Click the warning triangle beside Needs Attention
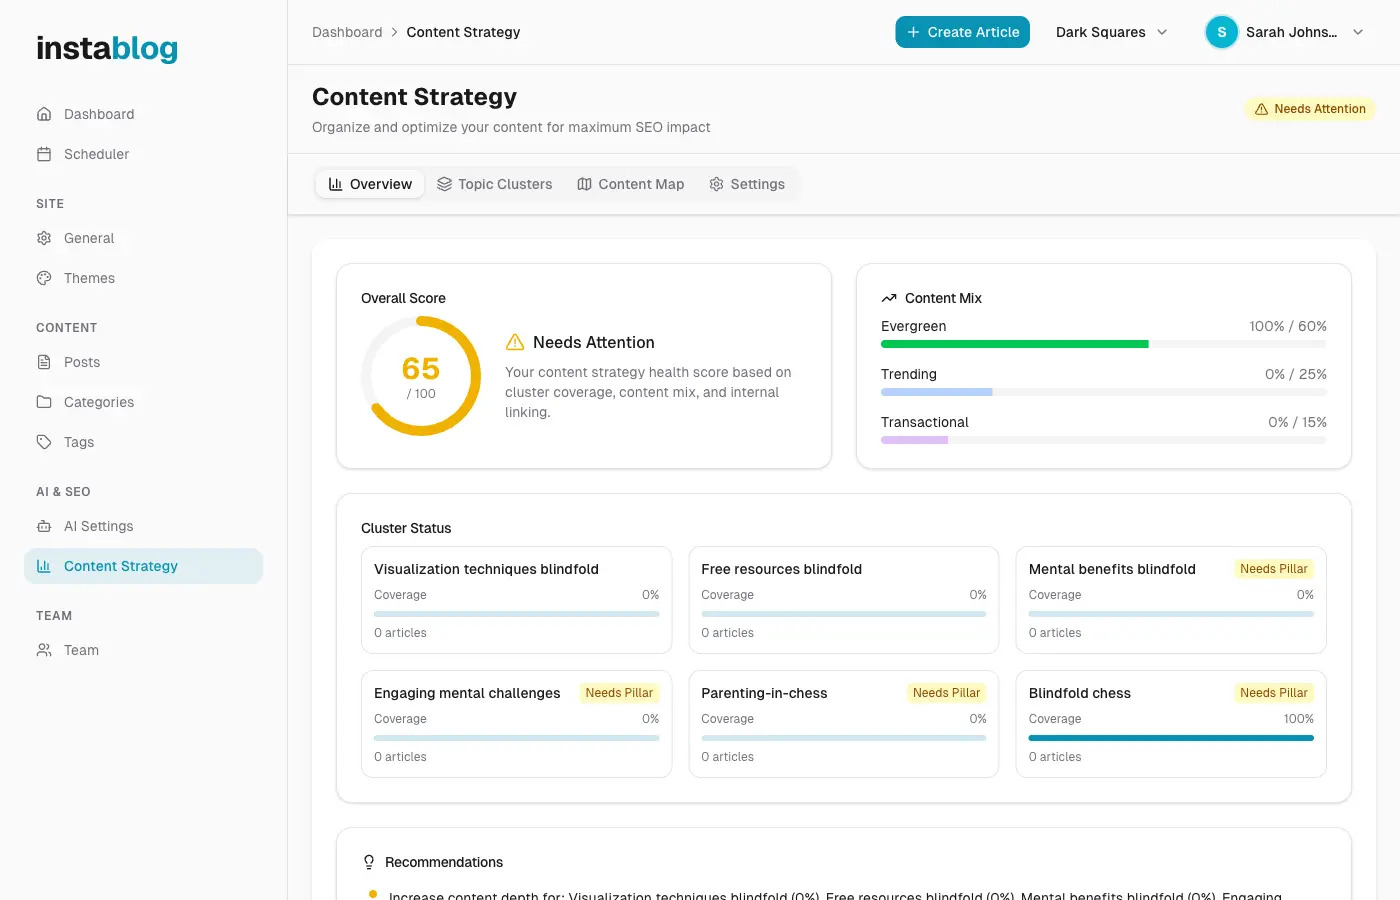Screen dimensions: 1400x900 pyautogui.click(x=515, y=342)
